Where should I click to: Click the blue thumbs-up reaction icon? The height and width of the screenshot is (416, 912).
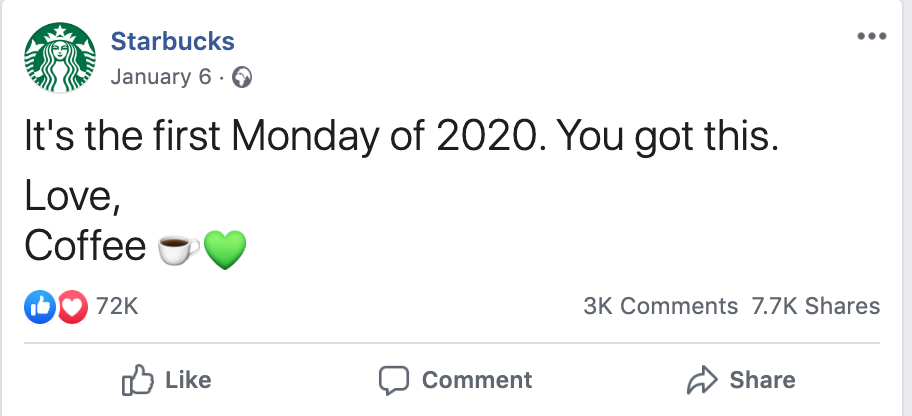point(38,306)
